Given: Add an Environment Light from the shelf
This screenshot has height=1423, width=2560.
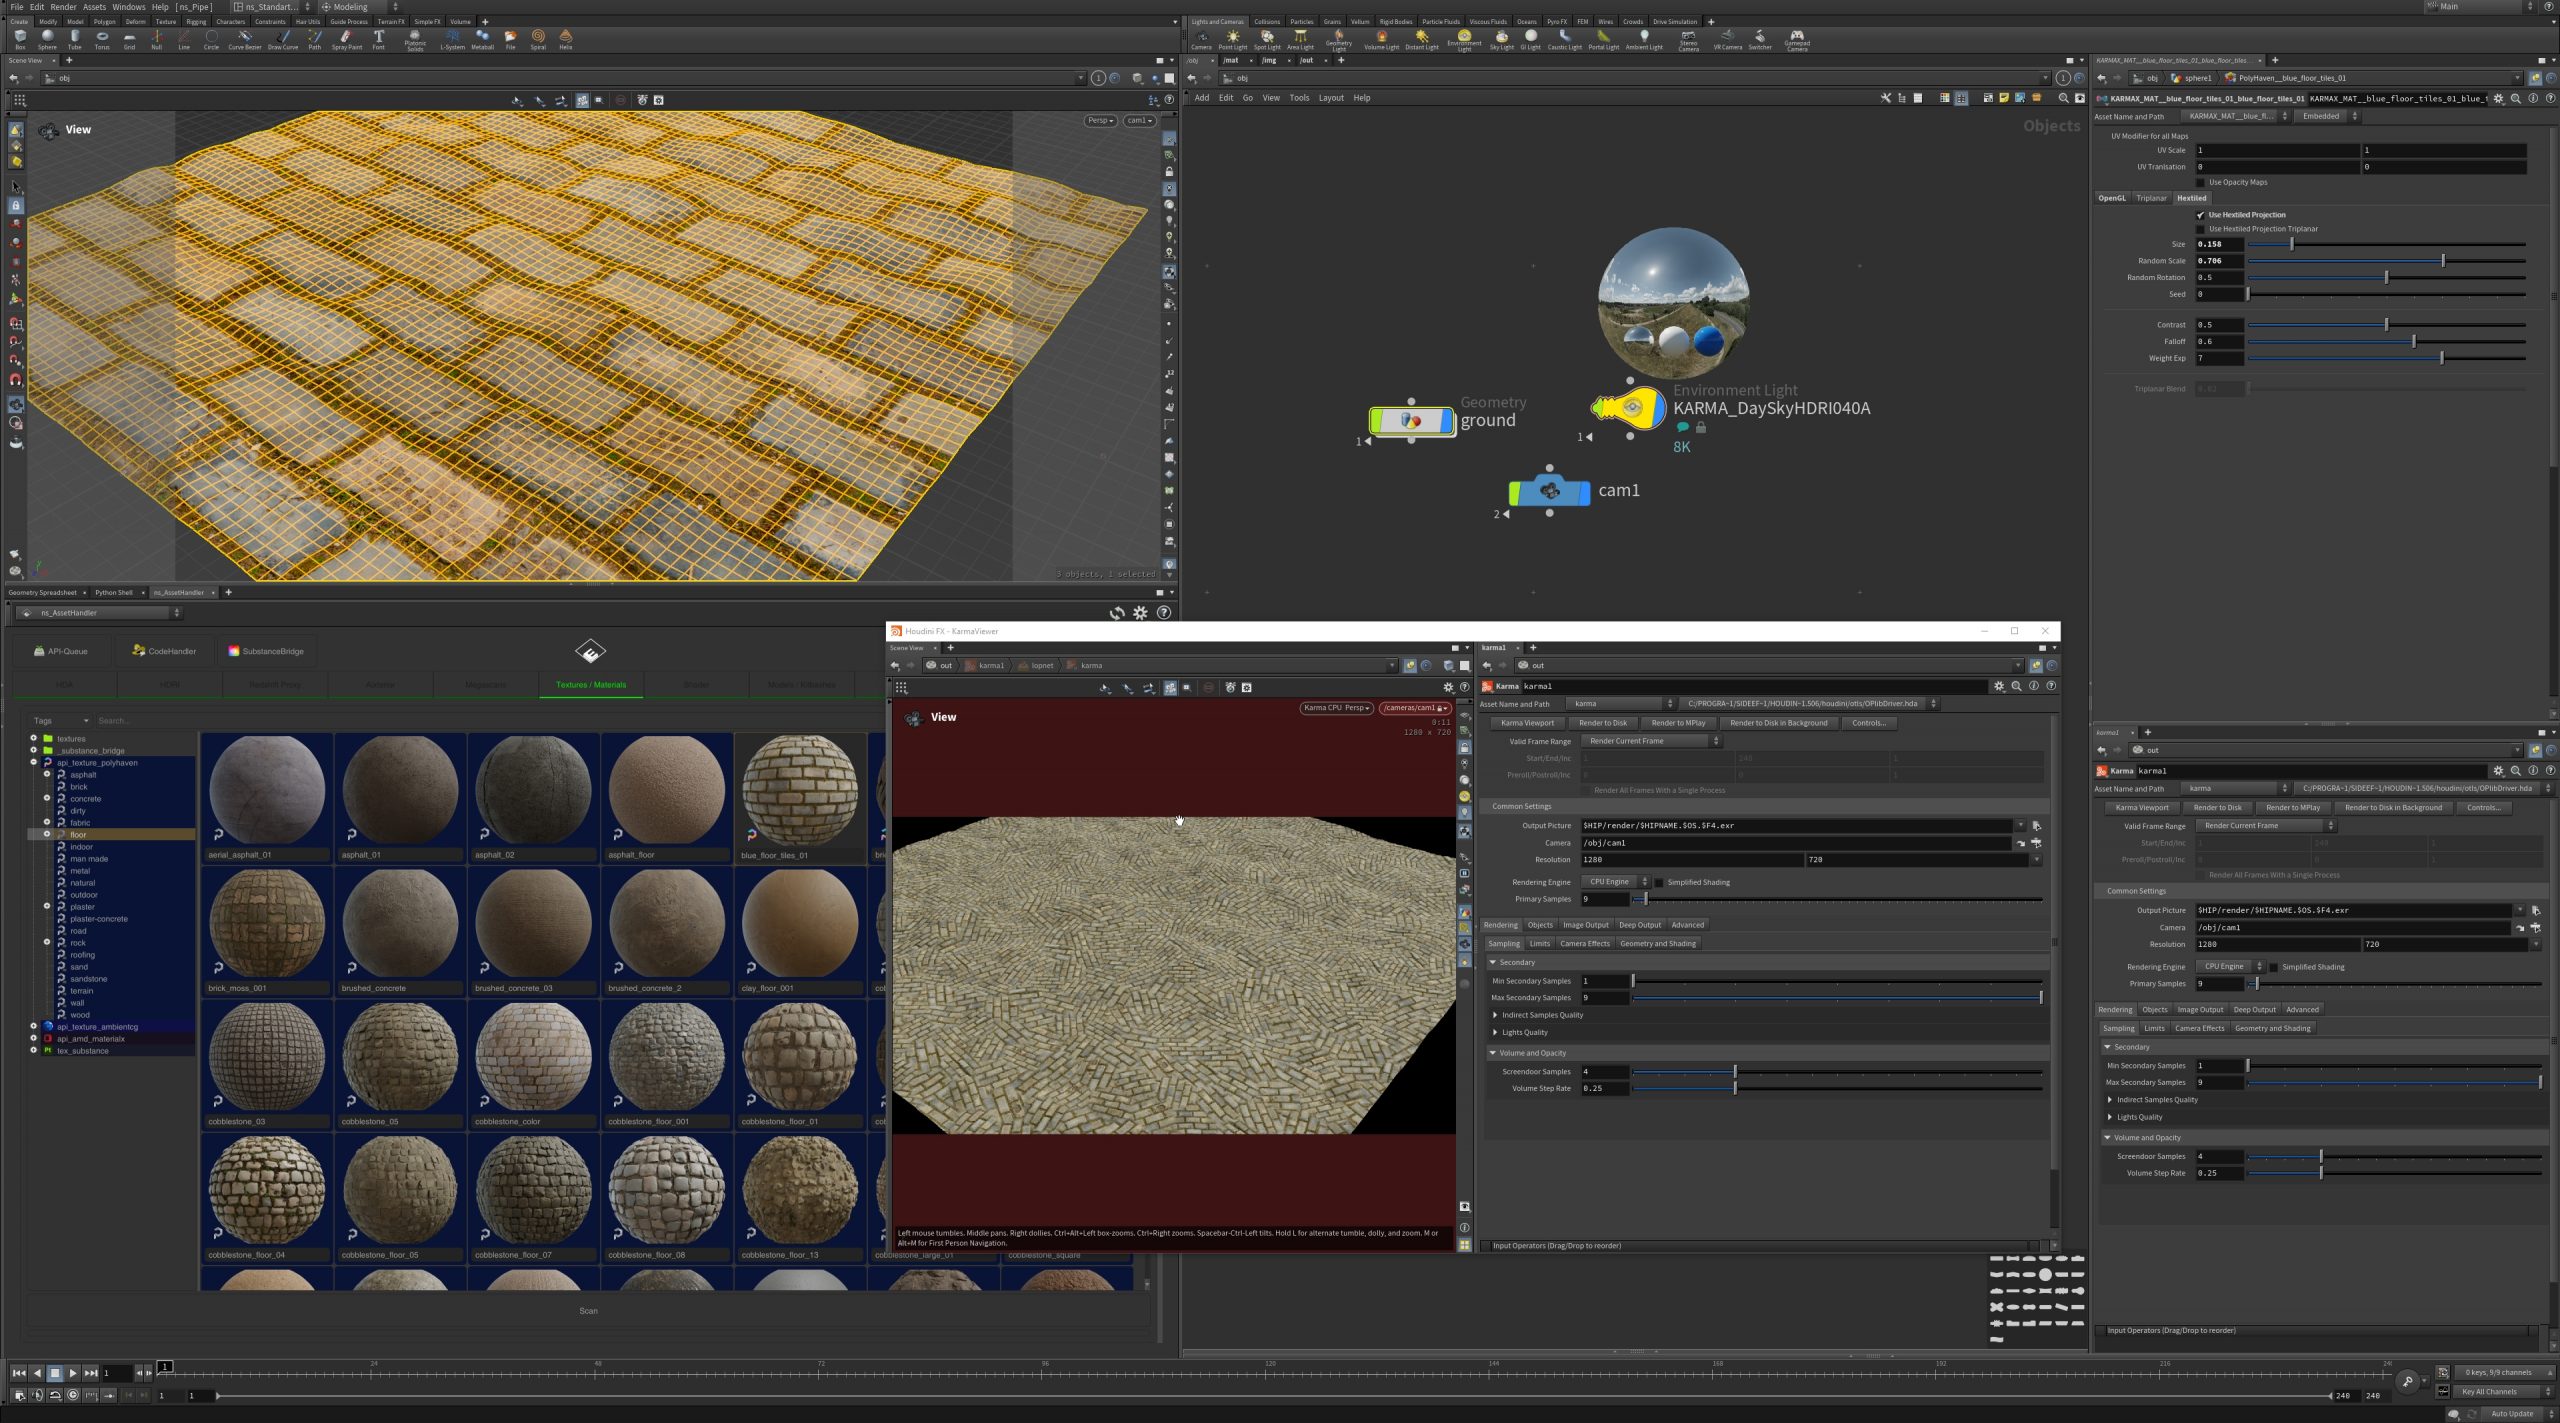Looking at the screenshot, I should (x=1464, y=38).
